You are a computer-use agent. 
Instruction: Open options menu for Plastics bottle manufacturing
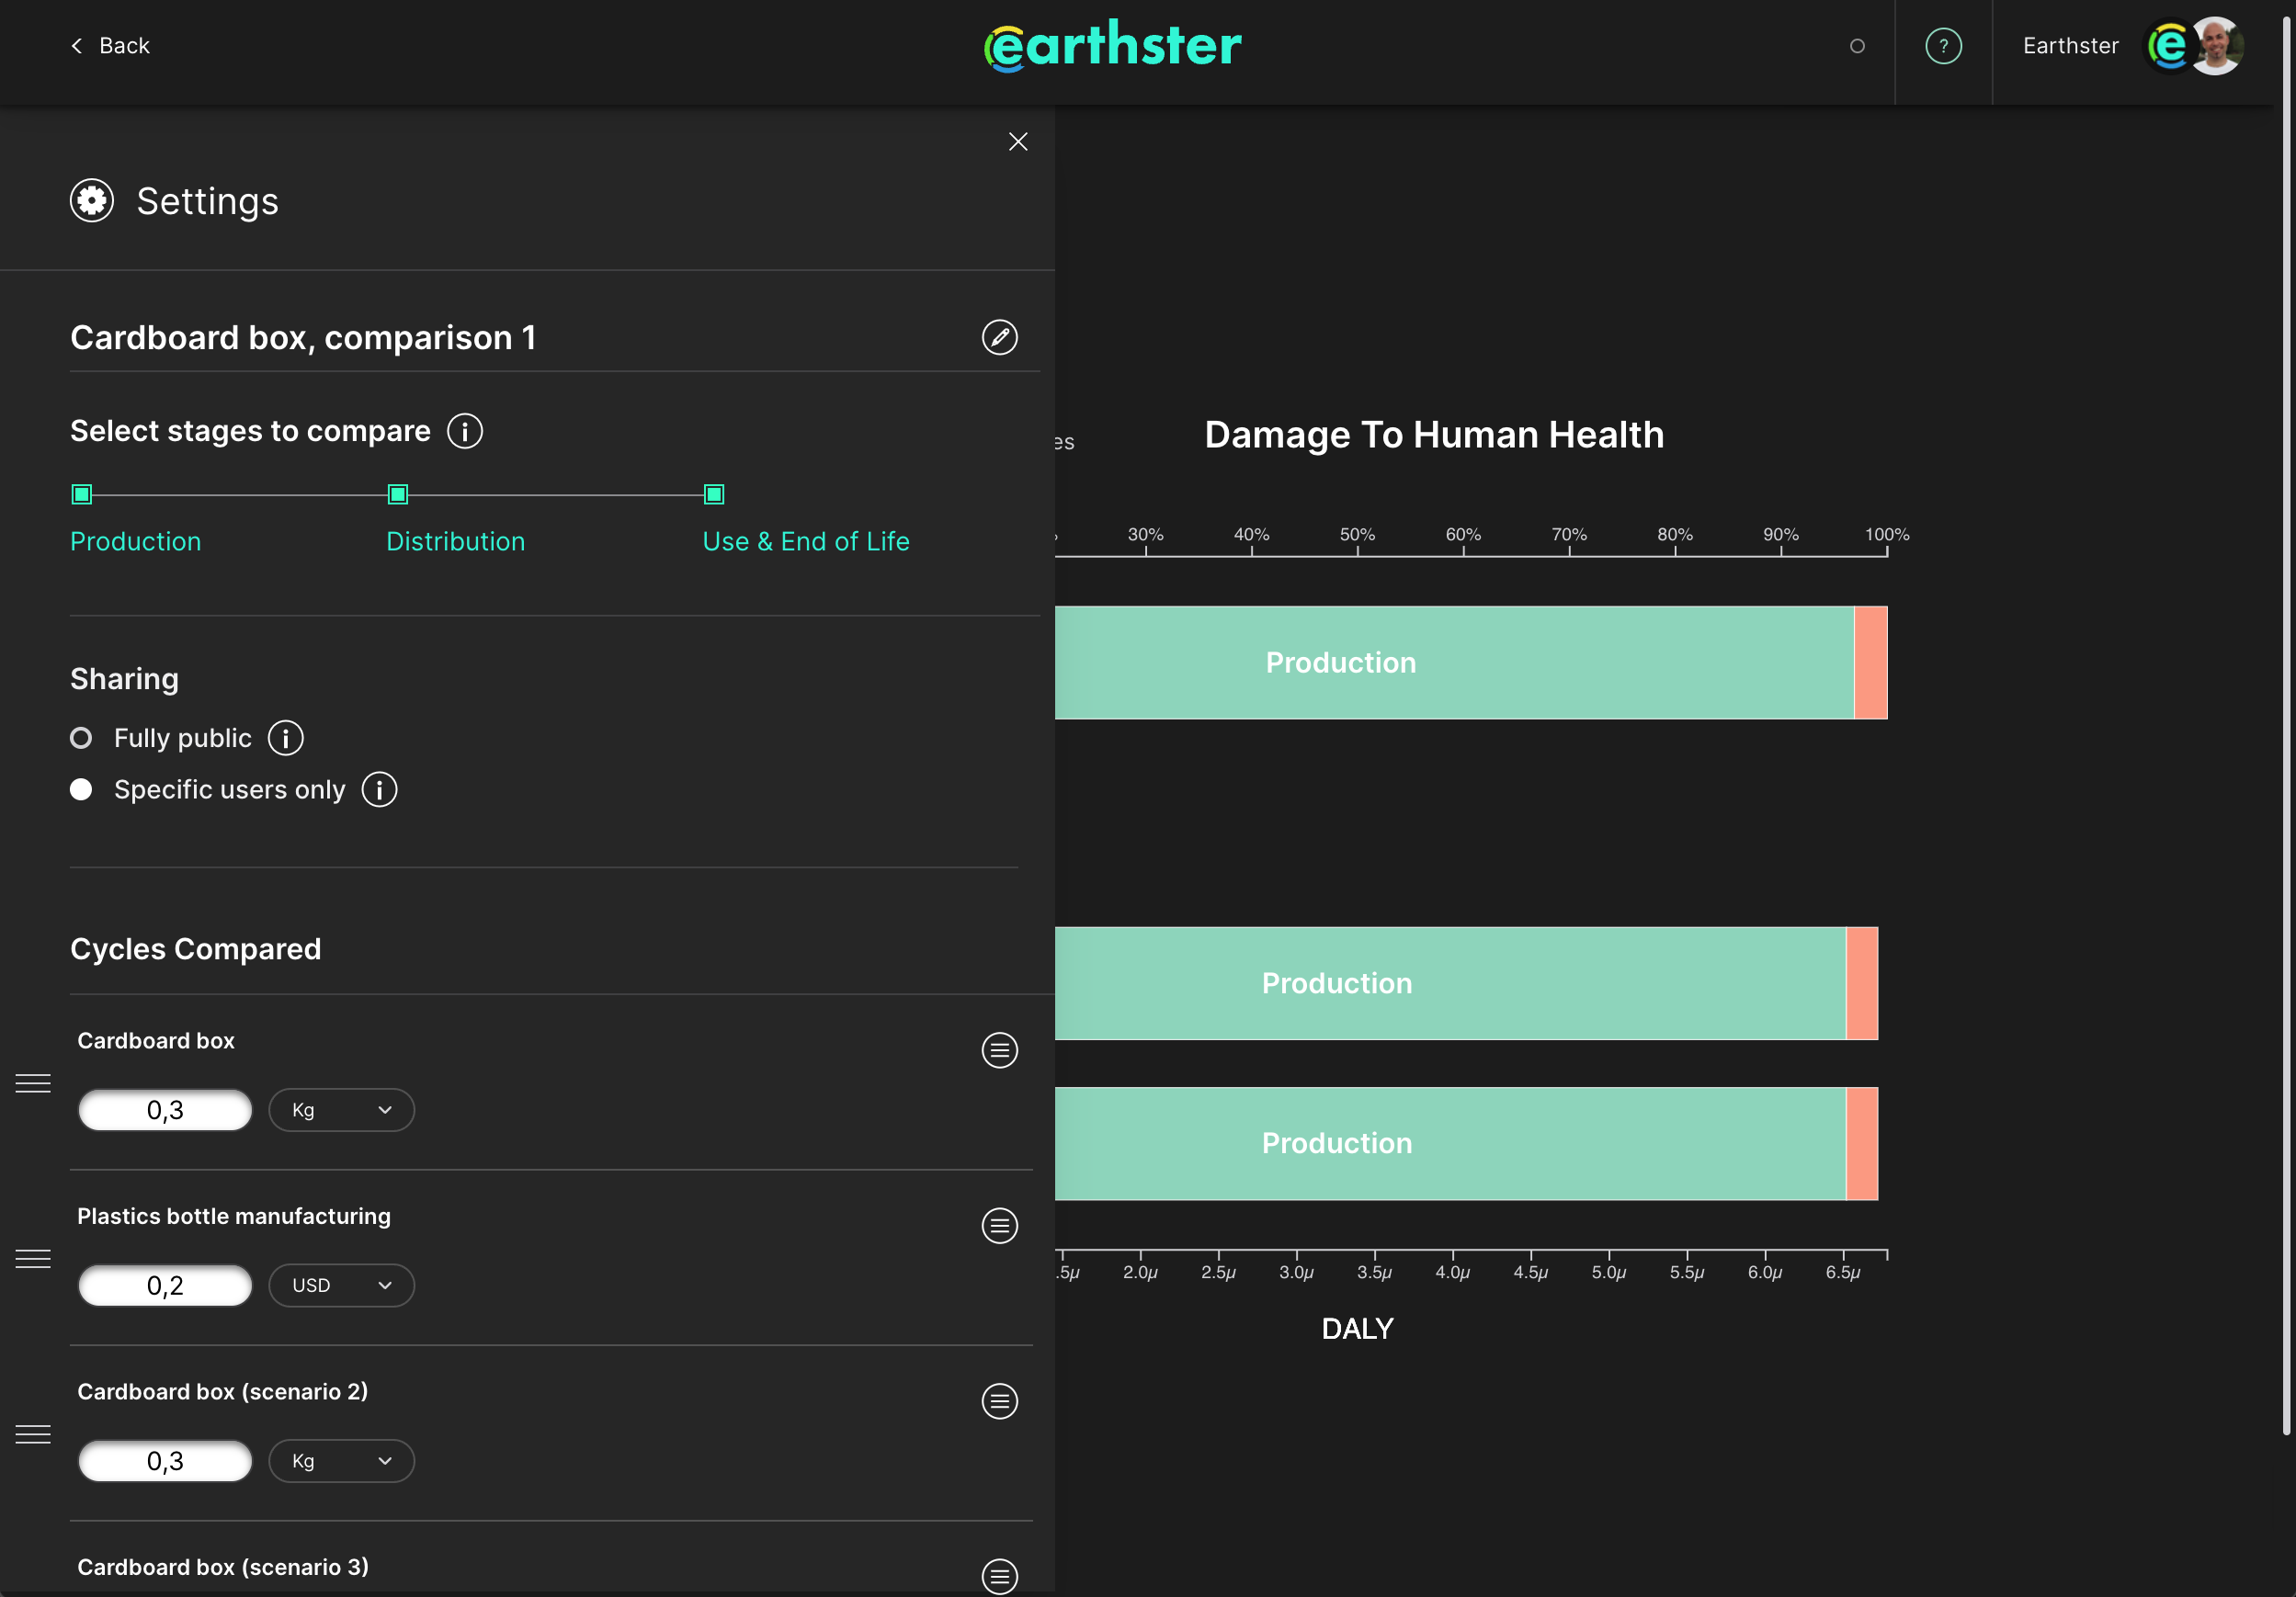(1000, 1226)
